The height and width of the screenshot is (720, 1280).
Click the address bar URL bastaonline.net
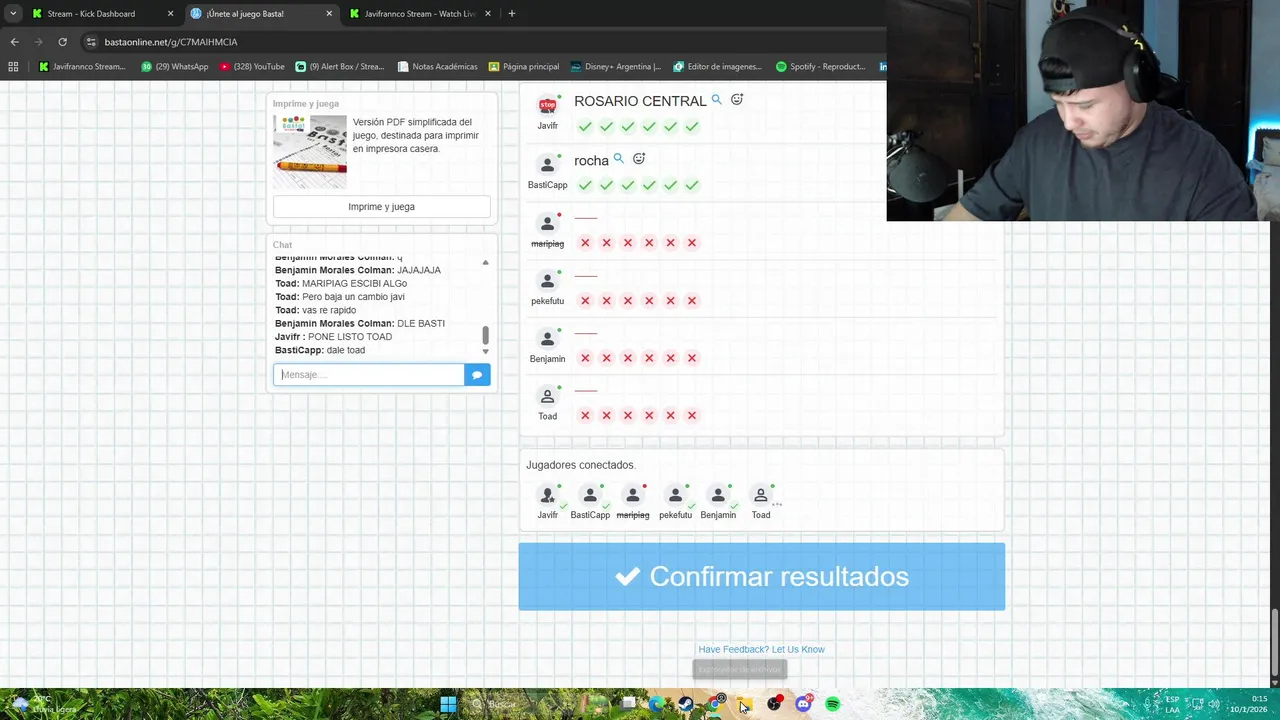[x=171, y=42]
